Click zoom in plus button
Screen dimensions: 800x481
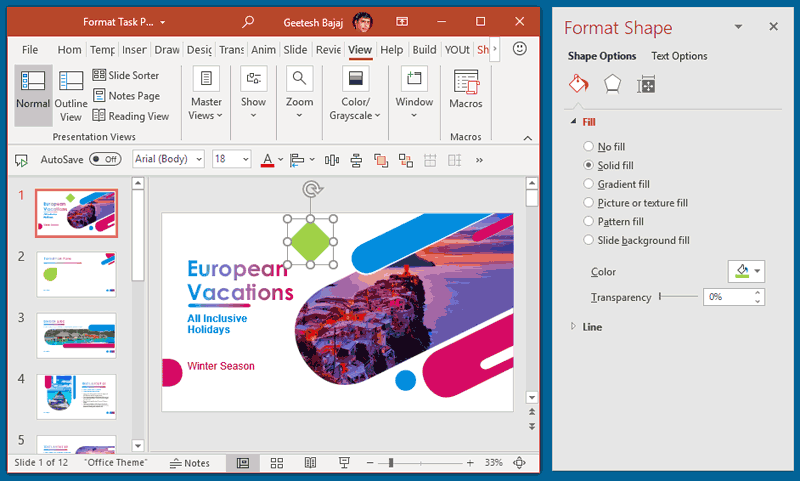coord(470,463)
